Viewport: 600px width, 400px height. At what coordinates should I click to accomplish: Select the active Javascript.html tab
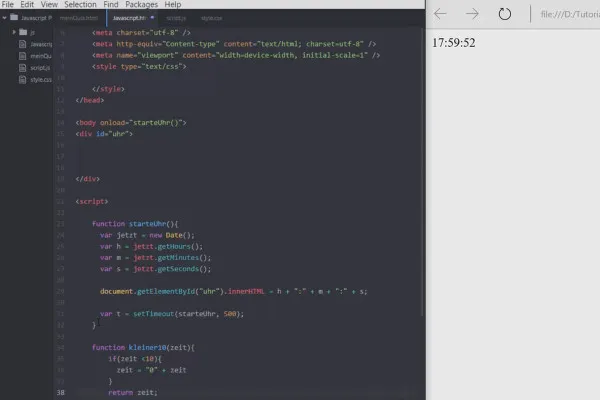pyautogui.click(x=129, y=18)
